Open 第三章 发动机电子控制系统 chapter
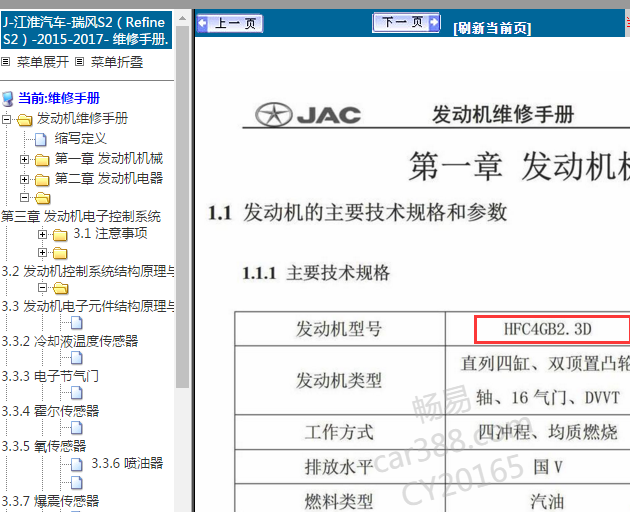The width and height of the screenshot is (630, 512). pyautogui.click(x=81, y=216)
